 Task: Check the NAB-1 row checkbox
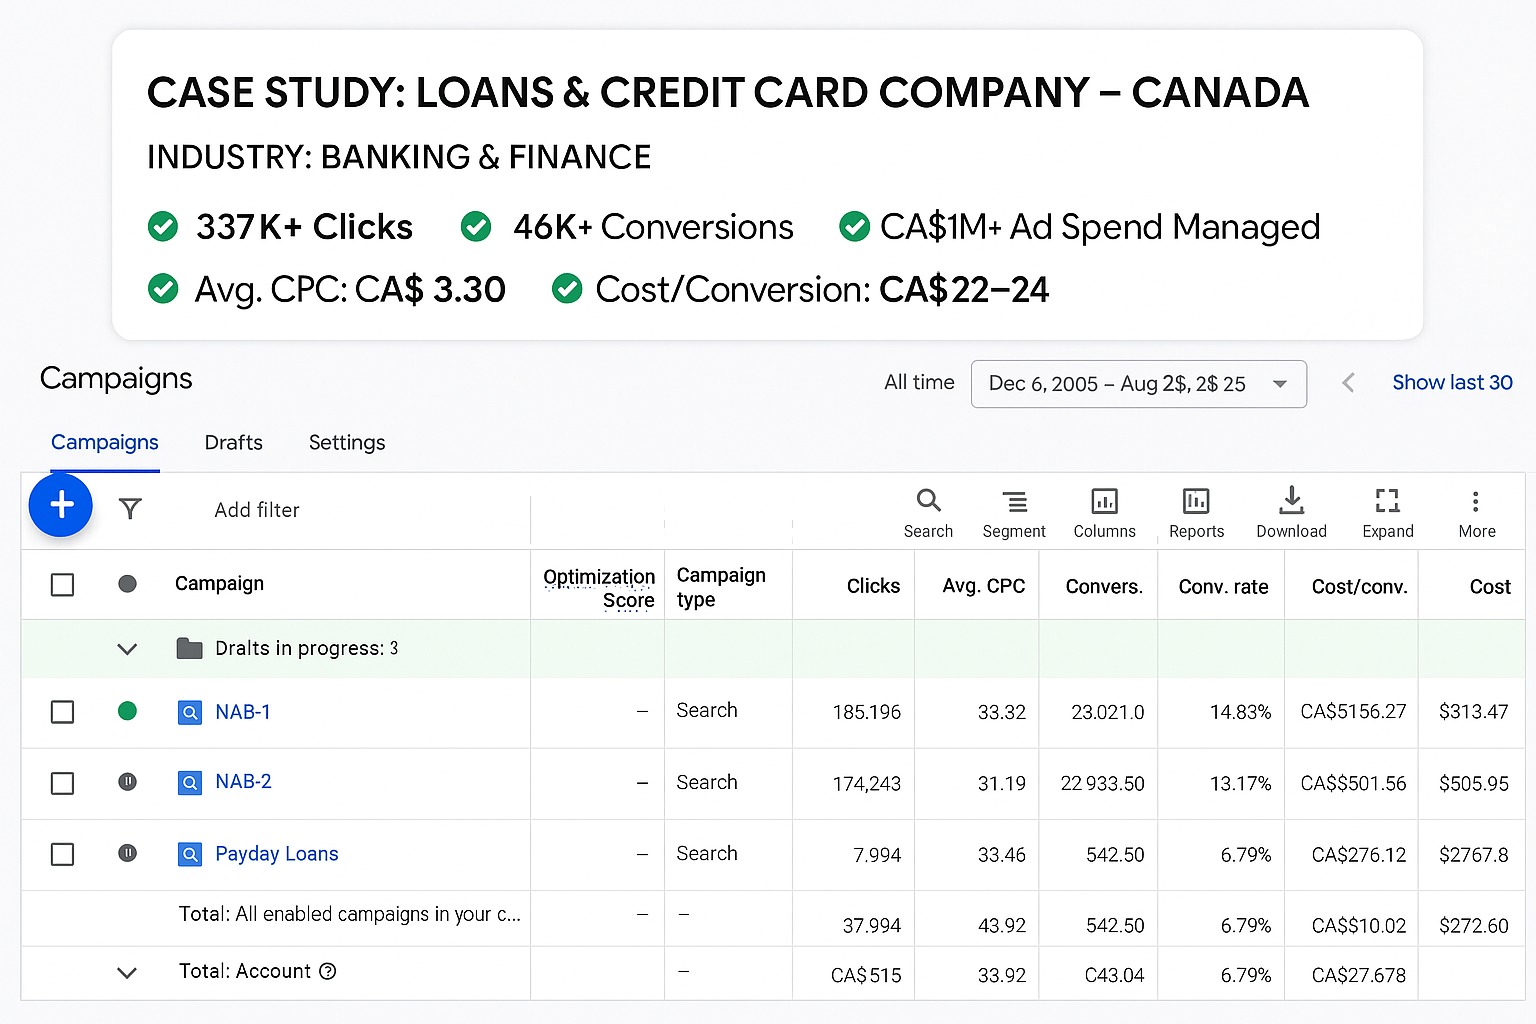click(x=62, y=712)
